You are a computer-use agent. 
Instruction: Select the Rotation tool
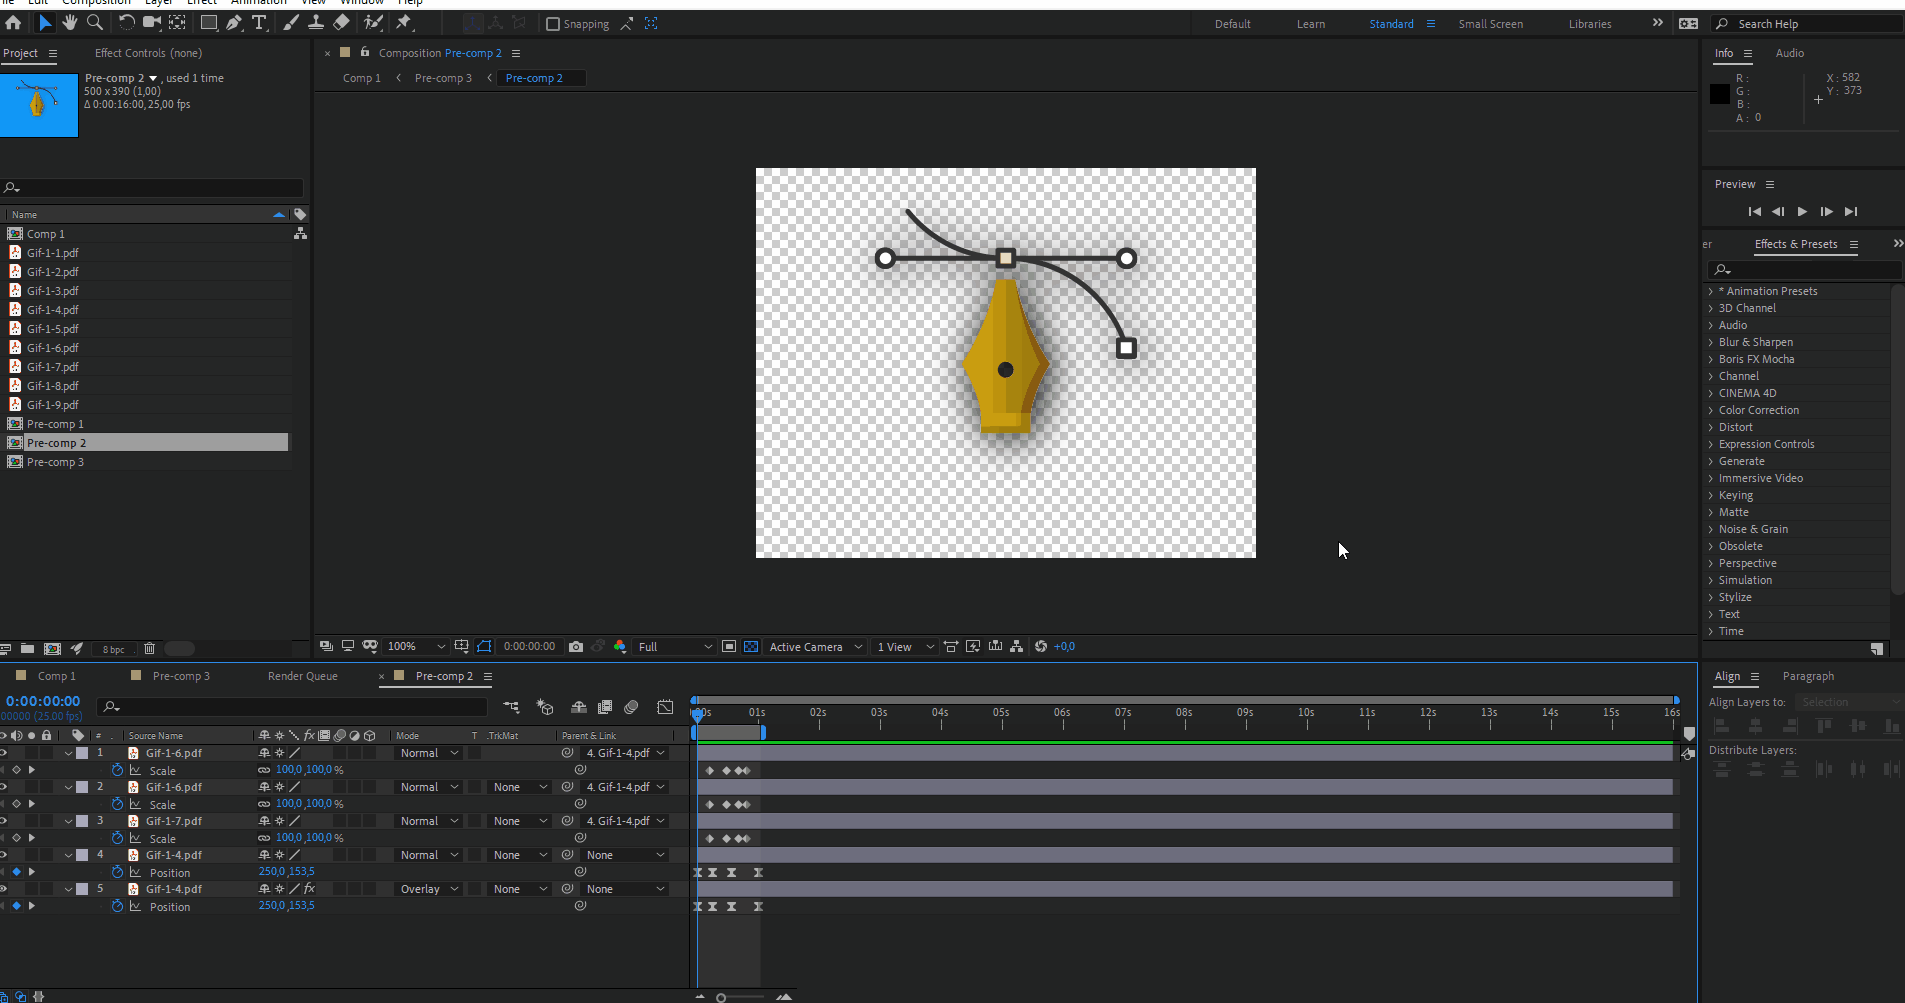(x=127, y=22)
